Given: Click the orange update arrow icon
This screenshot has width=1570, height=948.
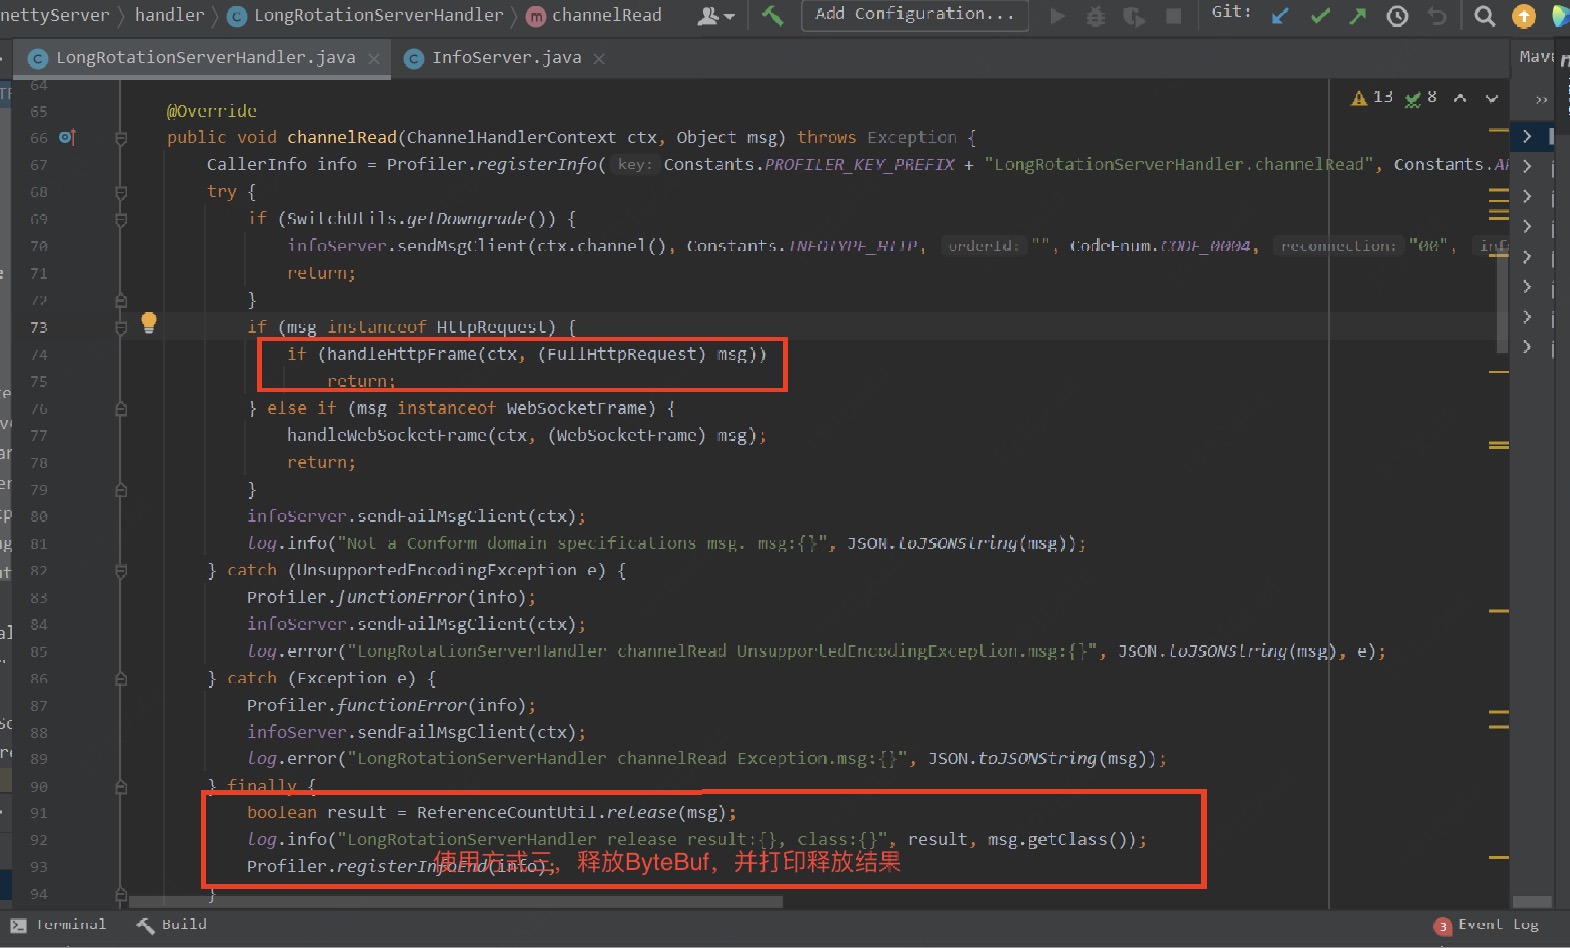Looking at the screenshot, I should coord(1523,16).
